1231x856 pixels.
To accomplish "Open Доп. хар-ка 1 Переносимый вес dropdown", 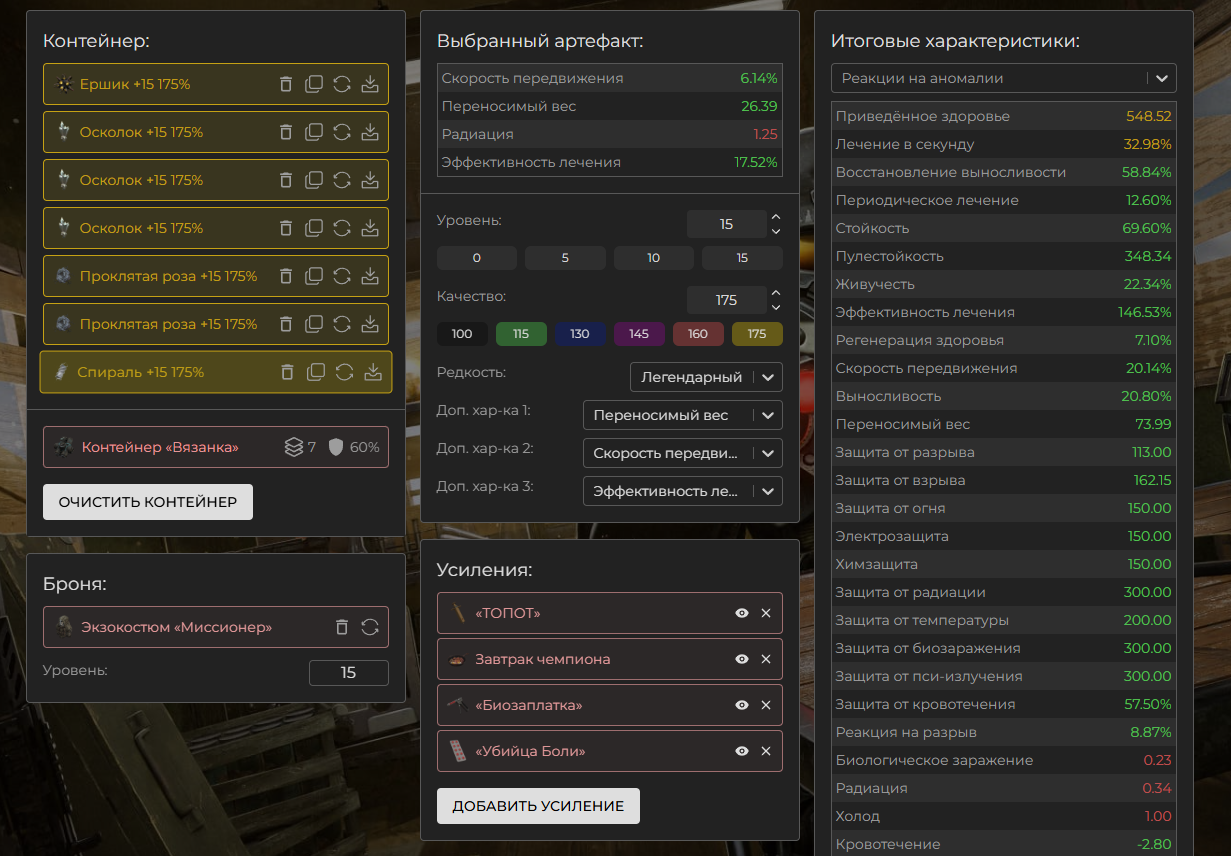I will pos(682,415).
